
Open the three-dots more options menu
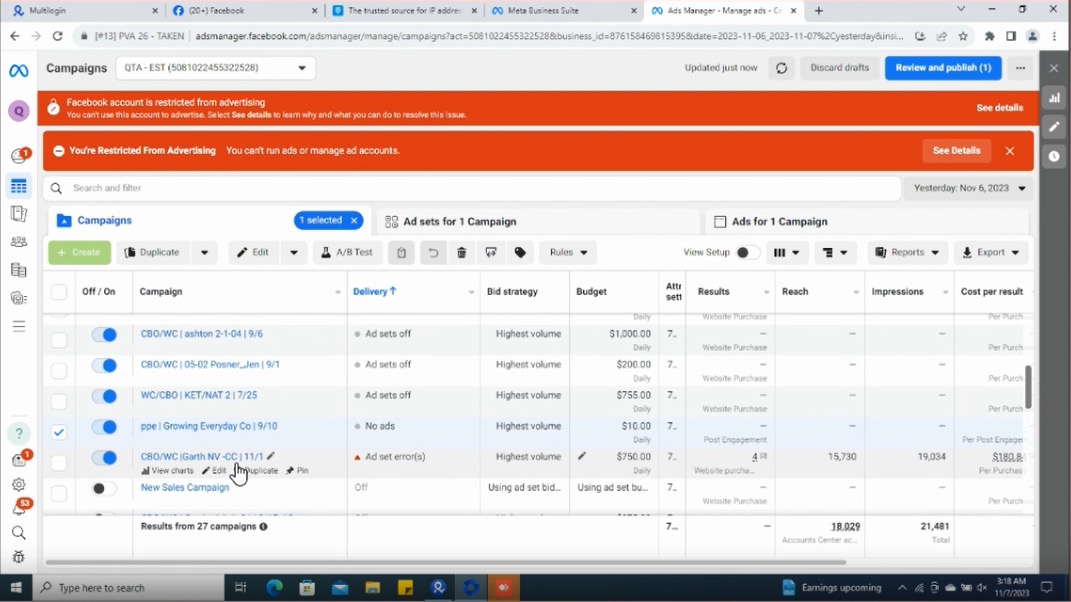point(1020,68)
